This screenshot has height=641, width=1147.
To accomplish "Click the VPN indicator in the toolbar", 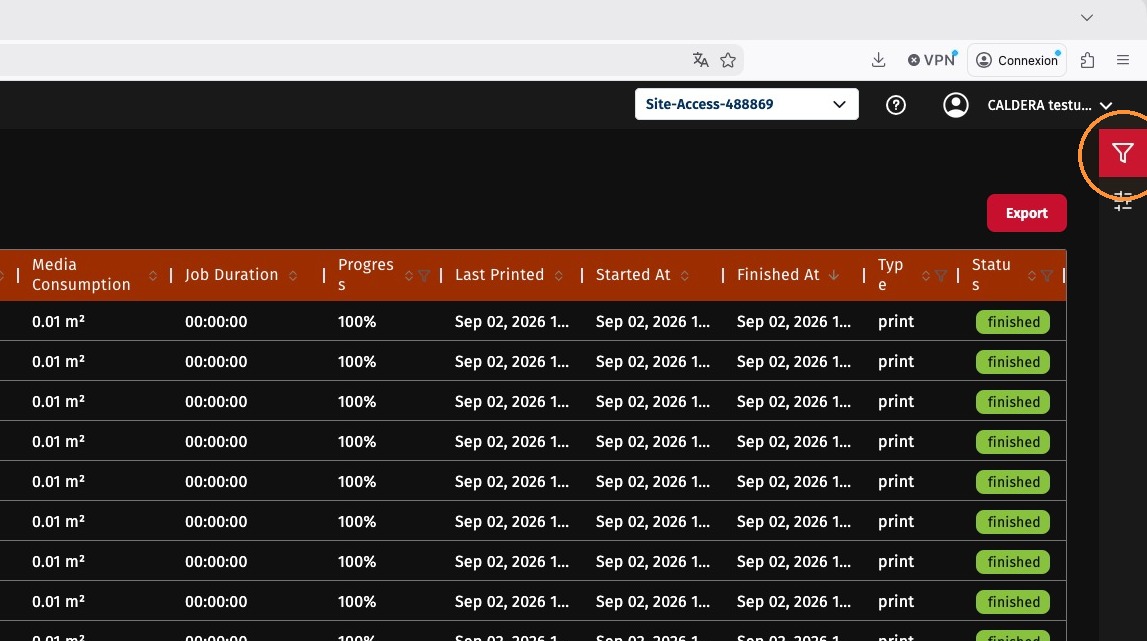I will [932, 60].
